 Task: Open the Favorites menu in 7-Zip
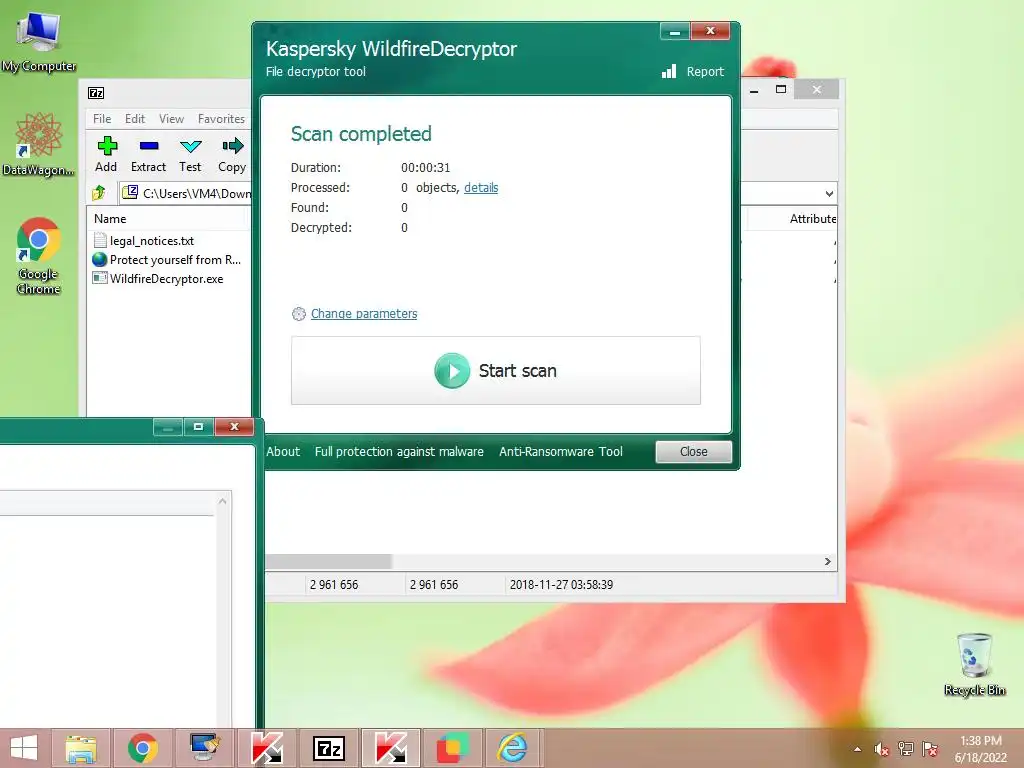(x=221, y=119)
